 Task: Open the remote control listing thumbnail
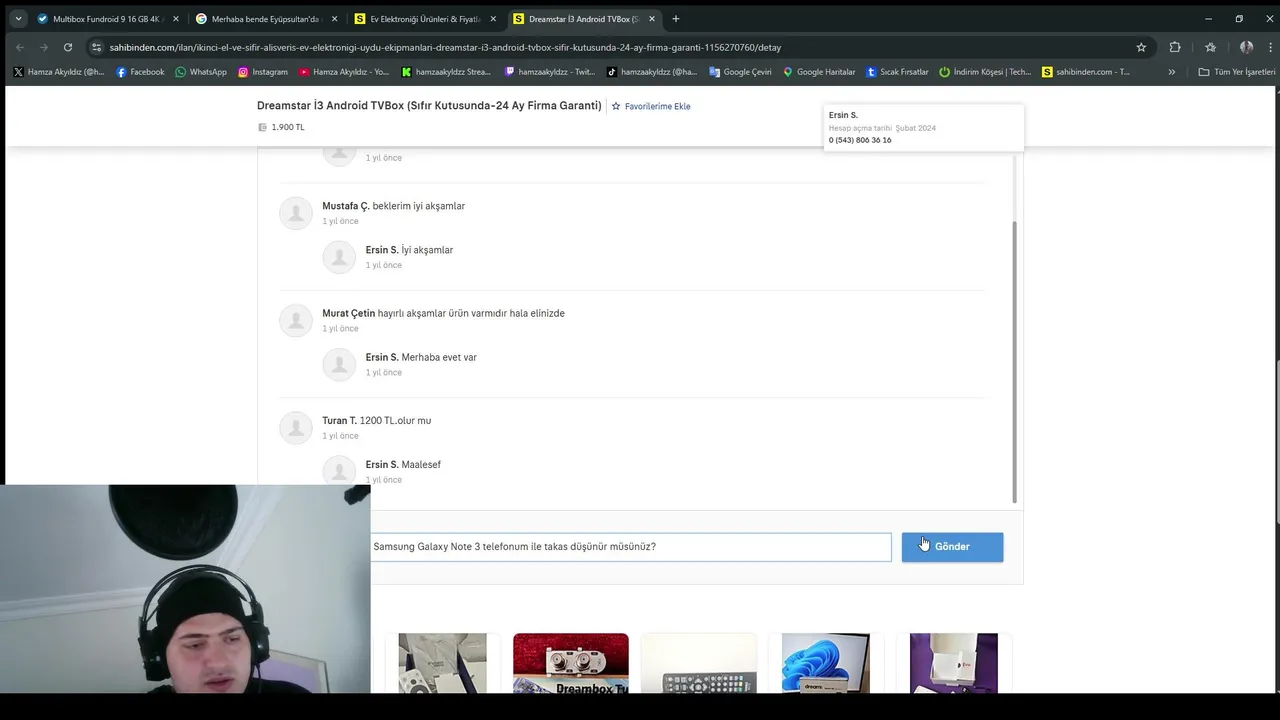[x=698, y=663]
